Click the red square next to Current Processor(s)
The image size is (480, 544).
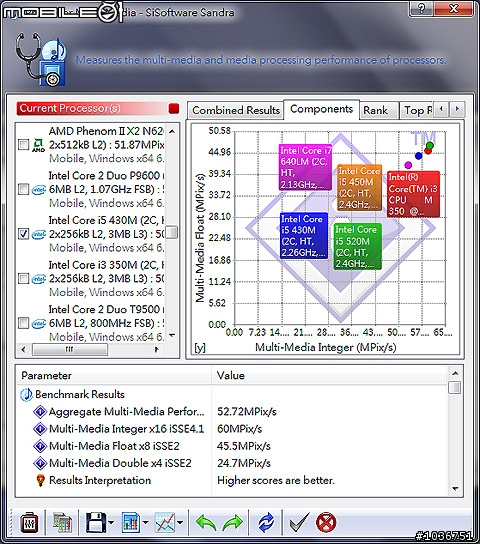tap(174, 109)
